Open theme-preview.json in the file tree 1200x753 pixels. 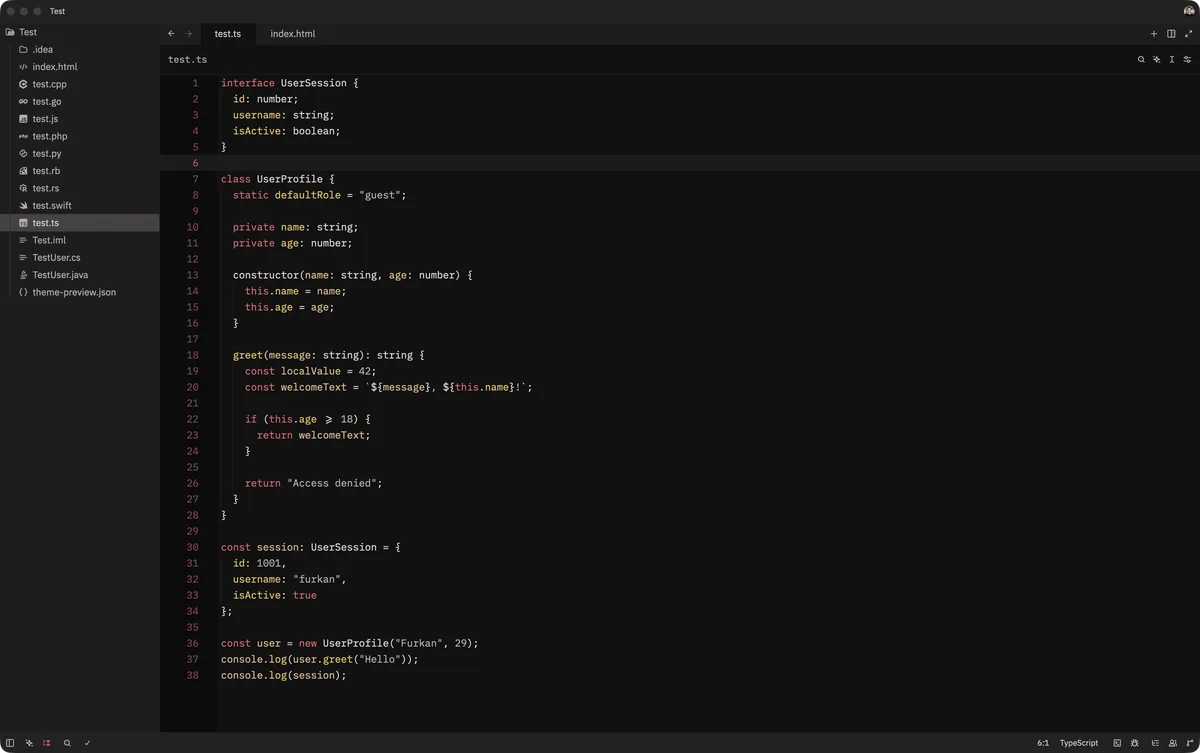pyautogui.click(x=80, y=292)
